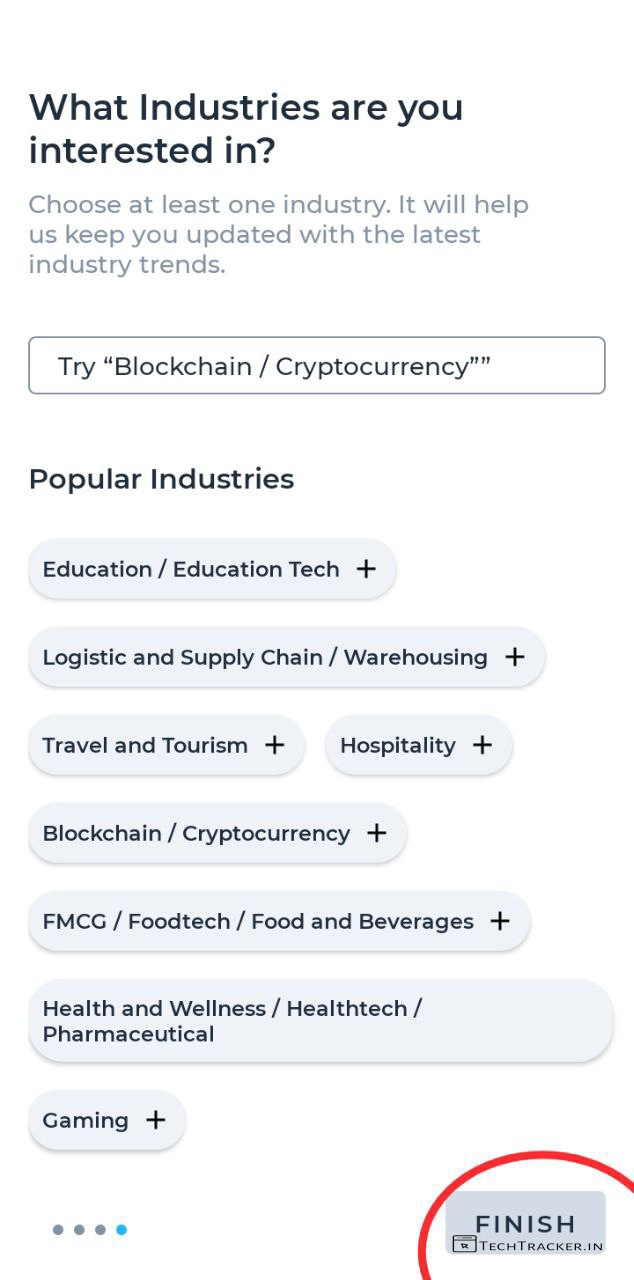The height and width of the screenshot is (1280, 634).
Task: Click plus icon beside FMCG / Foodtech chip
Action: tap(501, 921)
